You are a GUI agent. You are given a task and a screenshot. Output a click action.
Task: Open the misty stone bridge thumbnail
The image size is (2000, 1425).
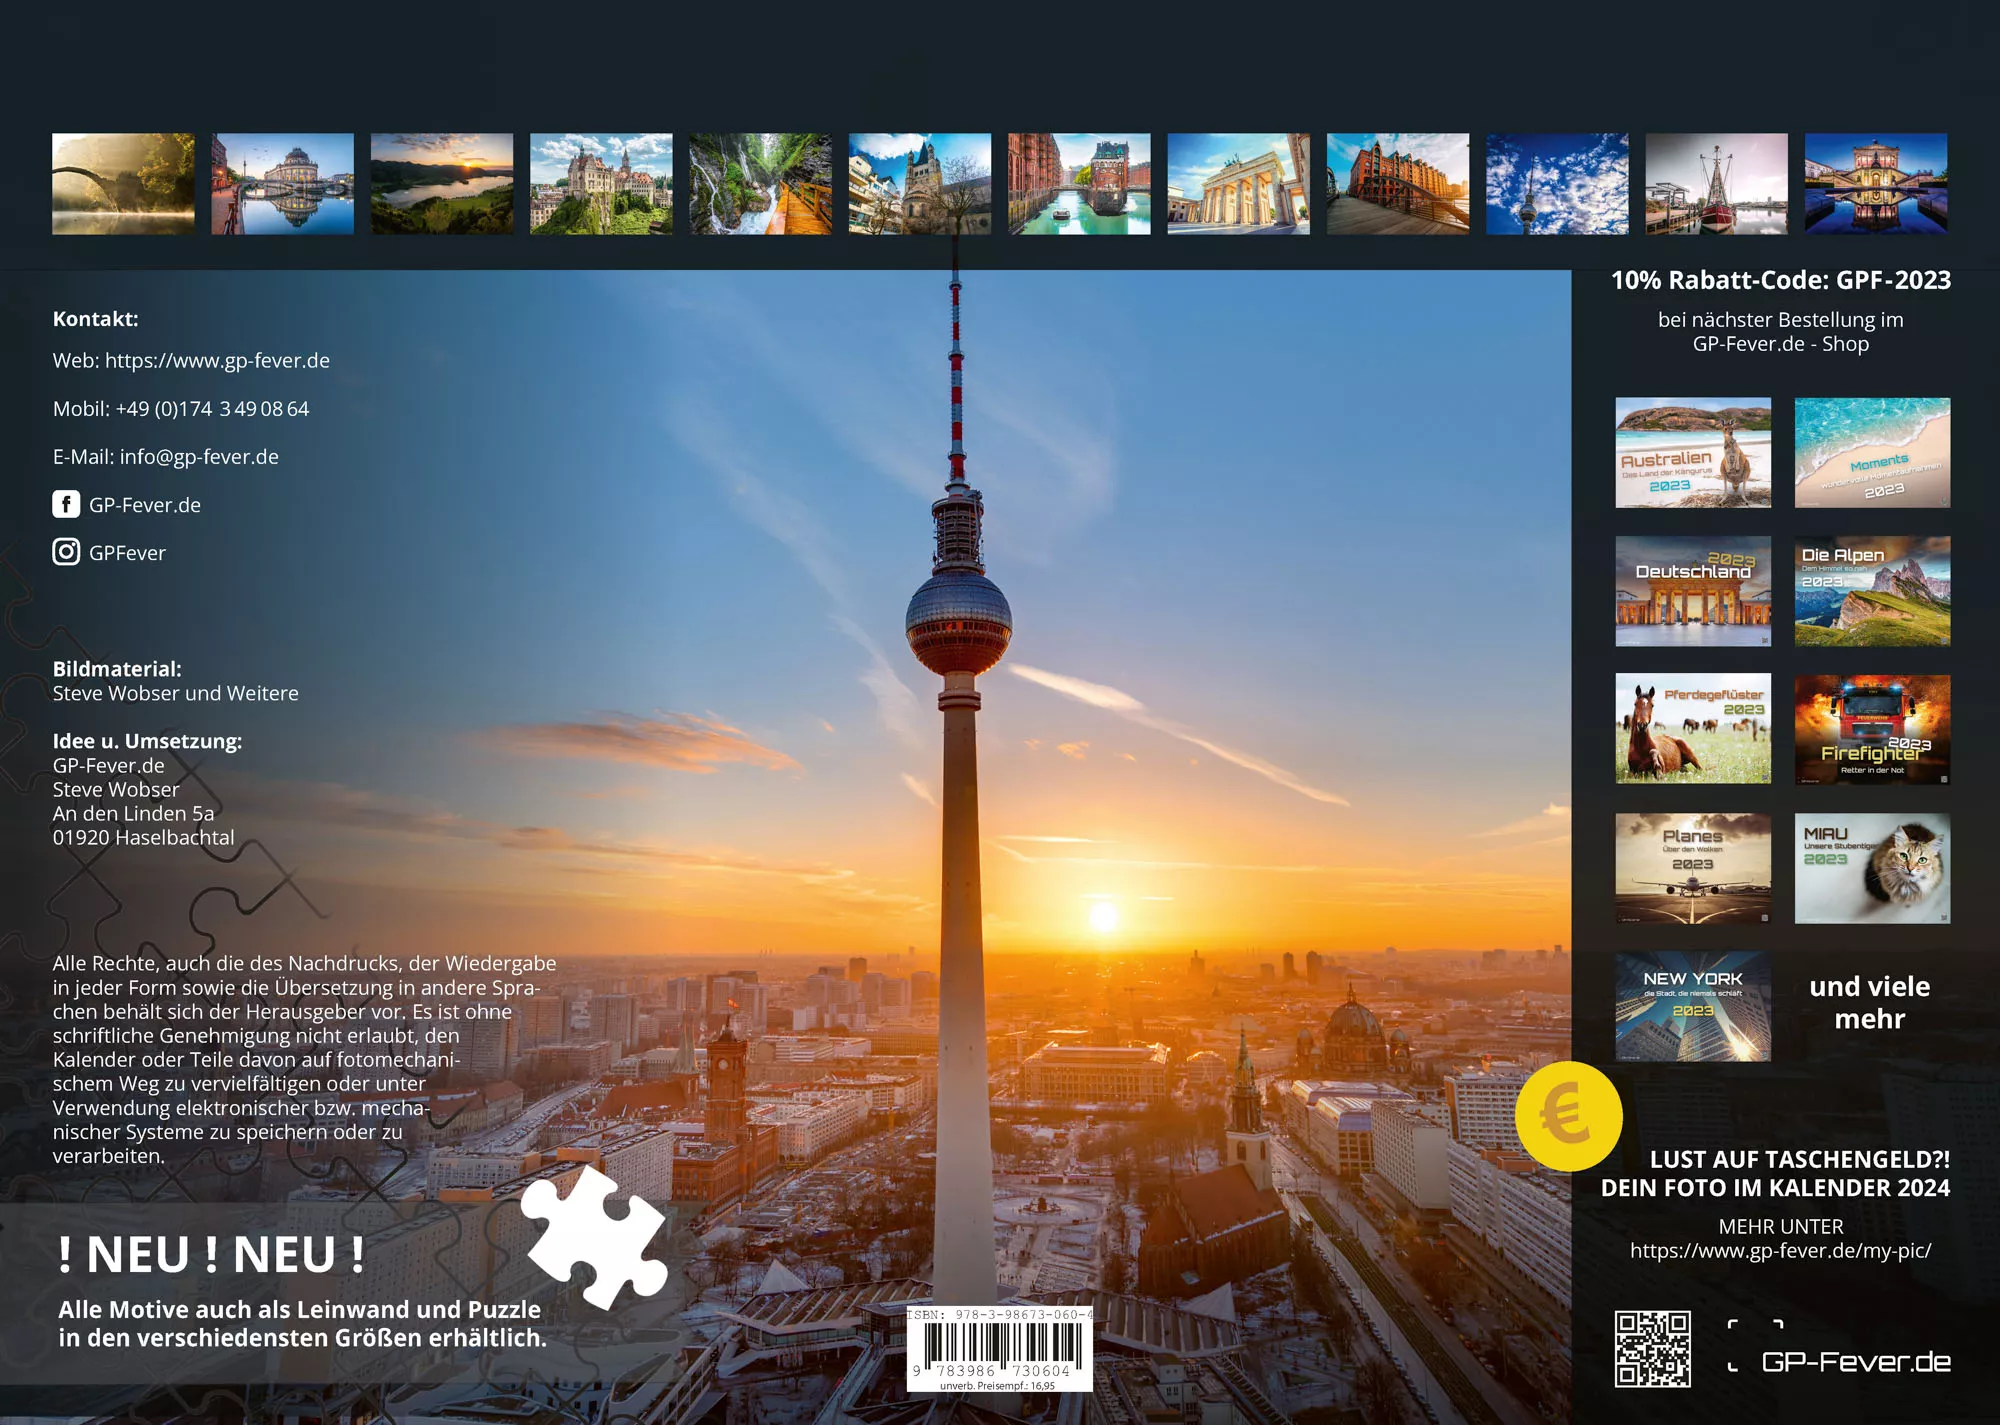click(x=124, y=184)
